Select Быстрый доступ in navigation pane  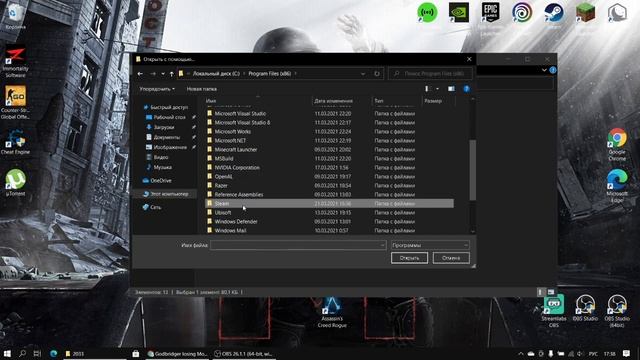click(x=169, y=107)
